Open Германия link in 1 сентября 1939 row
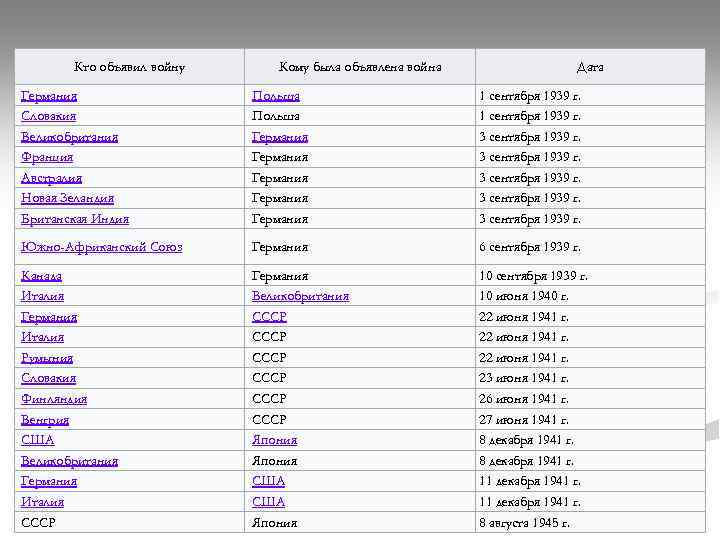The height and width of the screenshot is (540, 720). [x=49, y=96]
